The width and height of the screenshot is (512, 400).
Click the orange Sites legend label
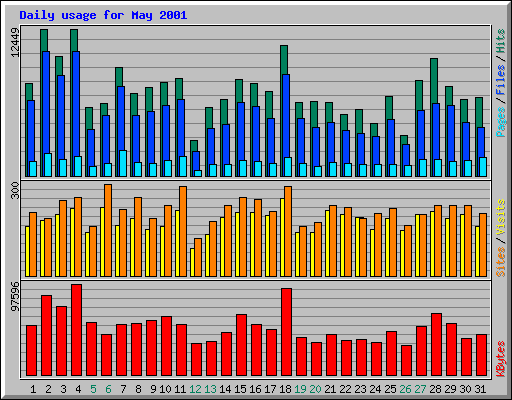[x=501, y=262]
